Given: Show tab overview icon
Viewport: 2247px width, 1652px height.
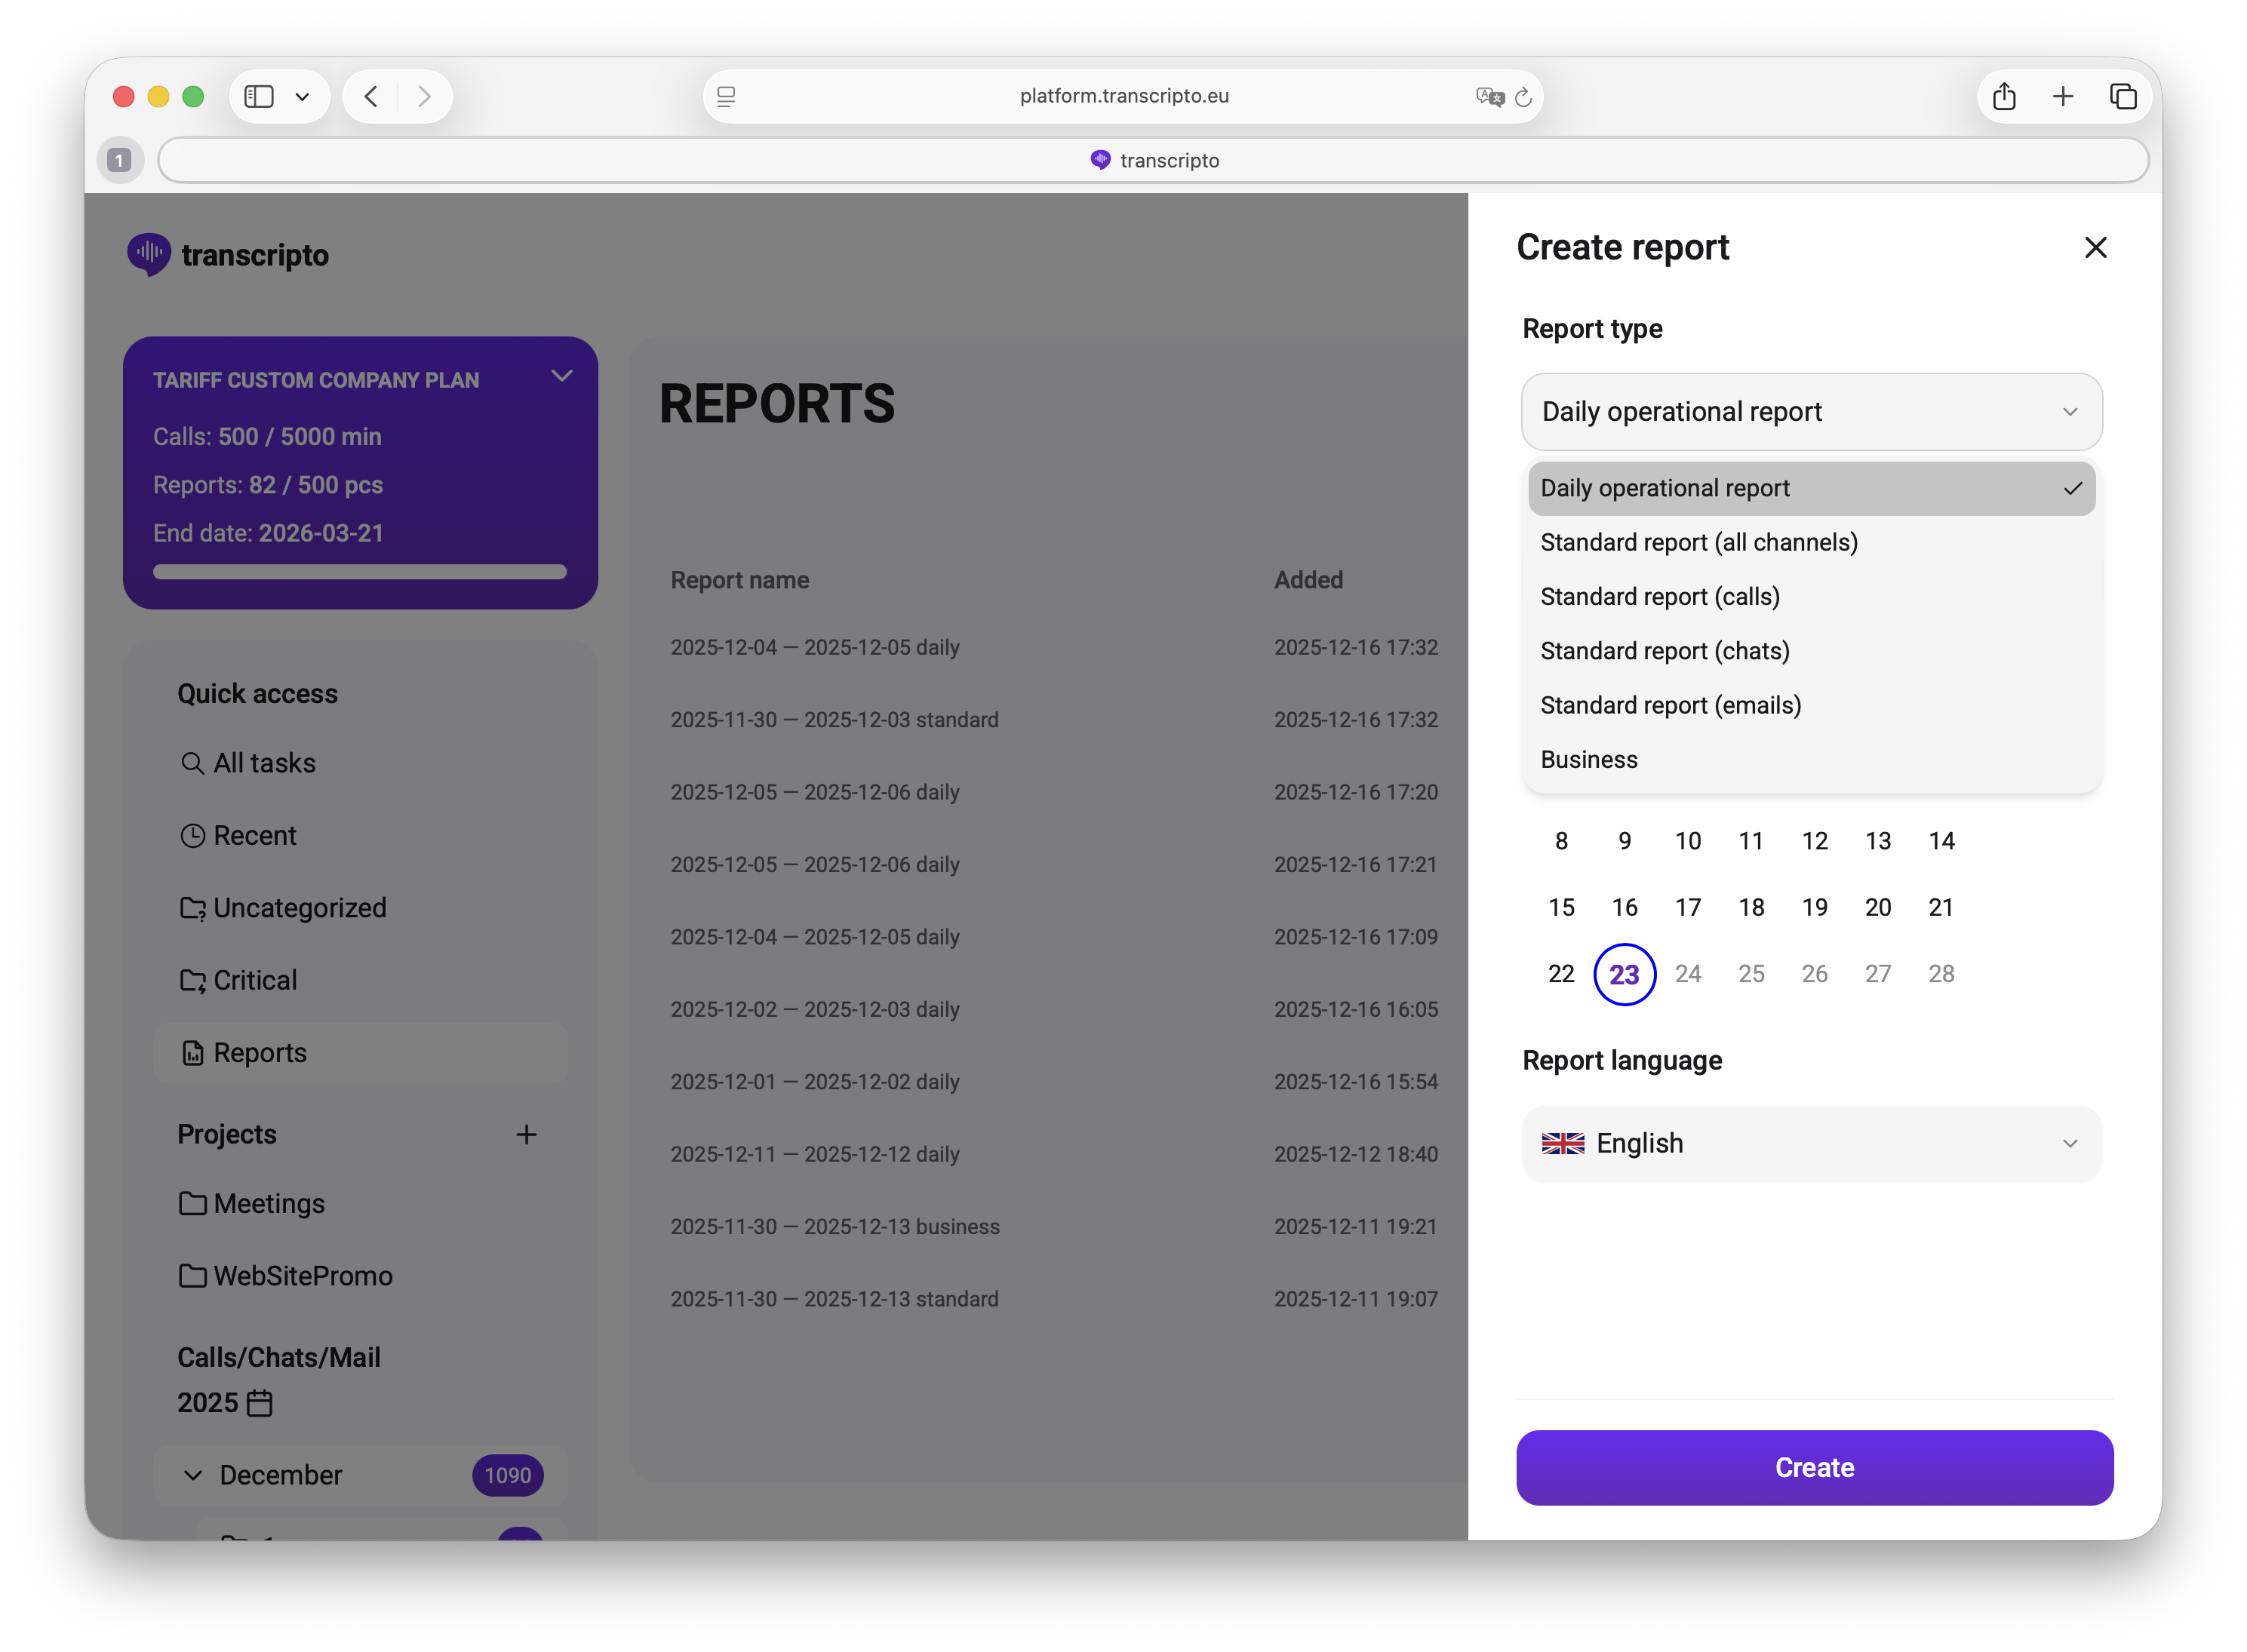Looking at the screenshot, I should pyautogui.click(x=2122, y=96).
